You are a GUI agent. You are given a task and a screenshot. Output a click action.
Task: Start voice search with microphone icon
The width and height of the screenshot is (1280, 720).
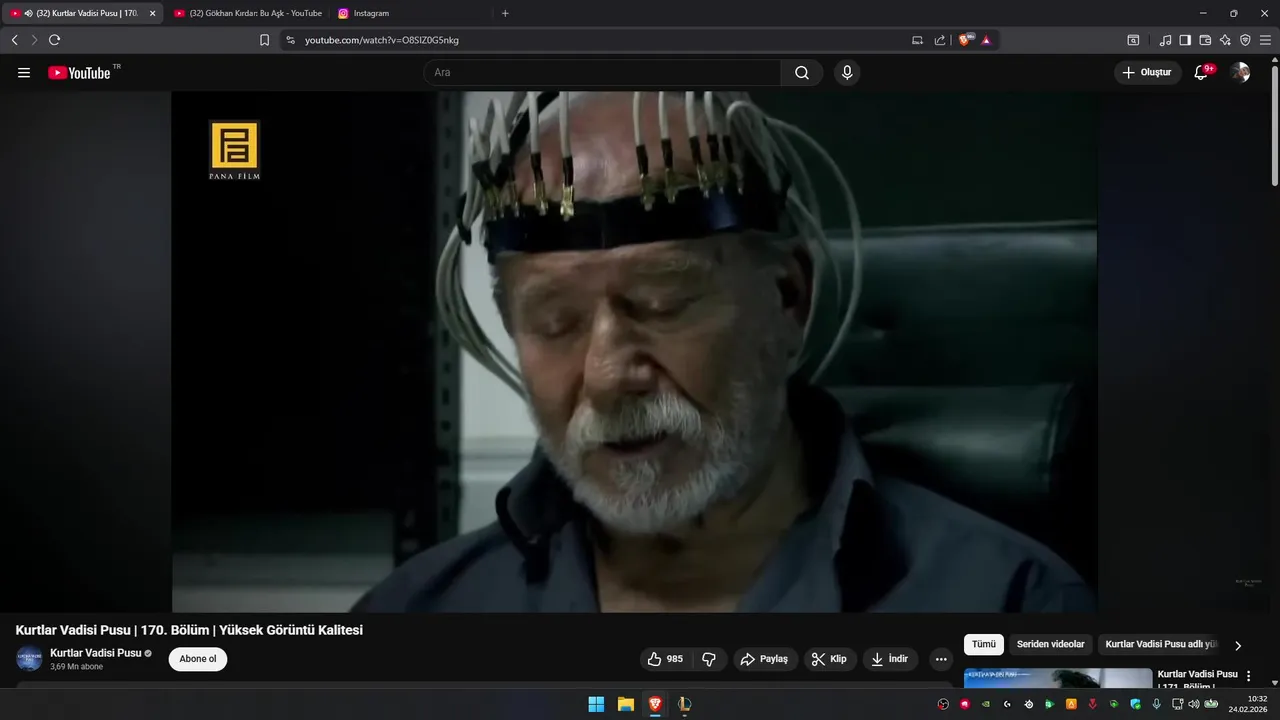point(847,73)
